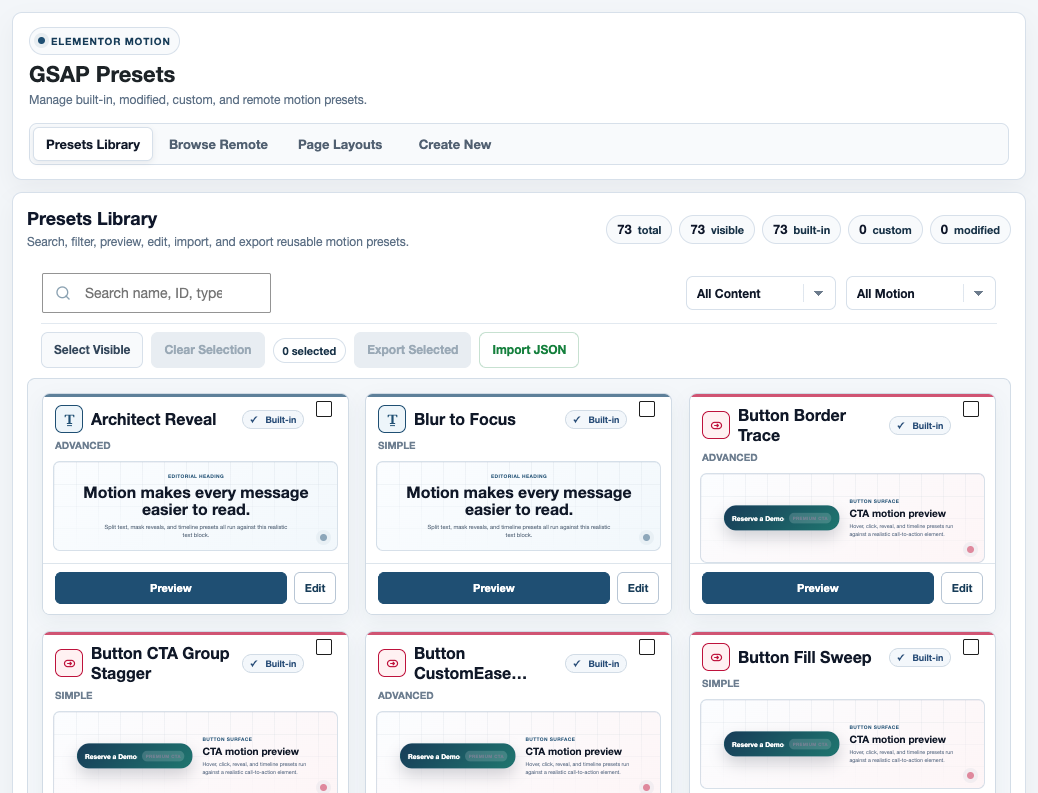Image resolution: width=1038 pixels, height=793 pixels.
Task: Click the 73 built-in count pill
Action: [x=802, y=230]
